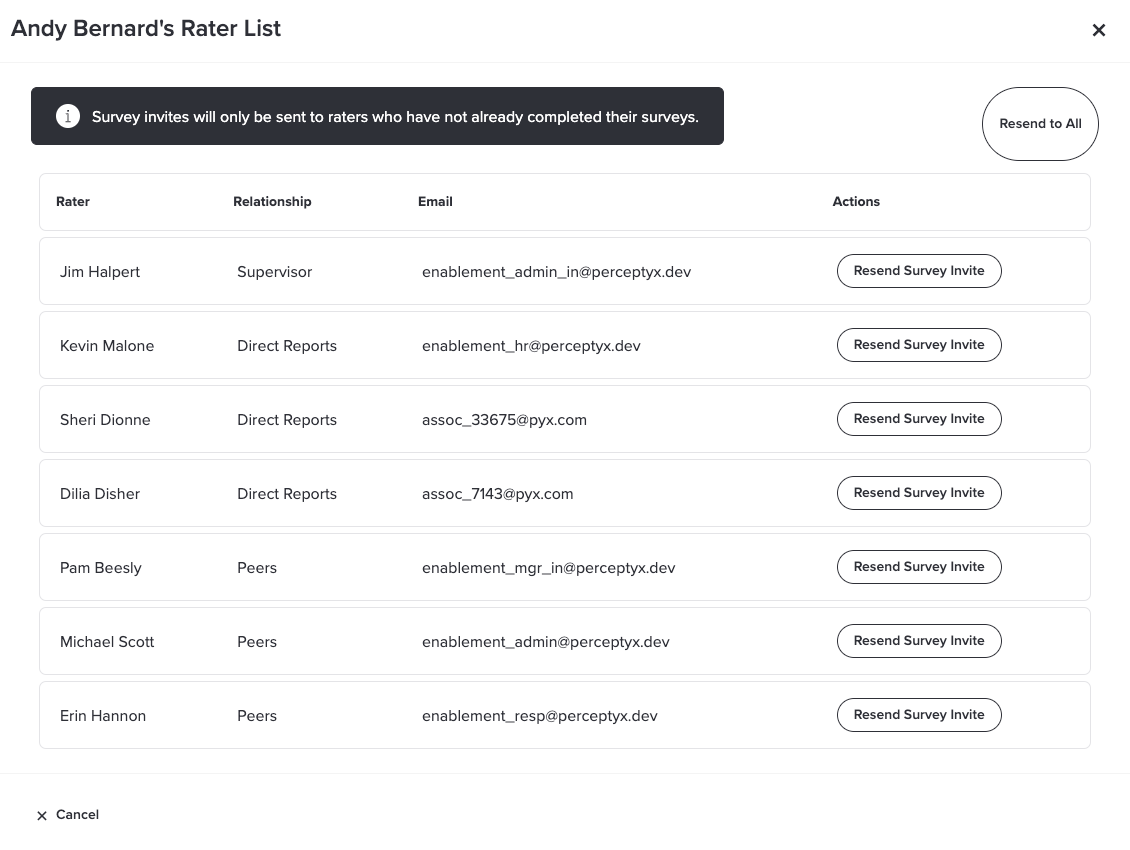Screen dimensions: 1130x850
Task: Select the Dilia Disher rater name
Action: pos(99,494)
